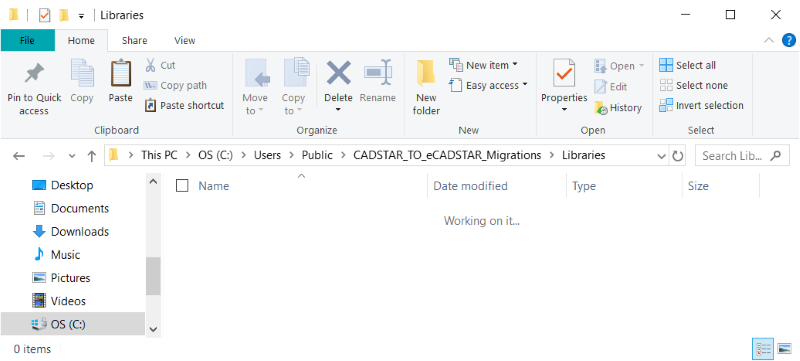
Task: Click Select all
Action: (x=687, y=65)
